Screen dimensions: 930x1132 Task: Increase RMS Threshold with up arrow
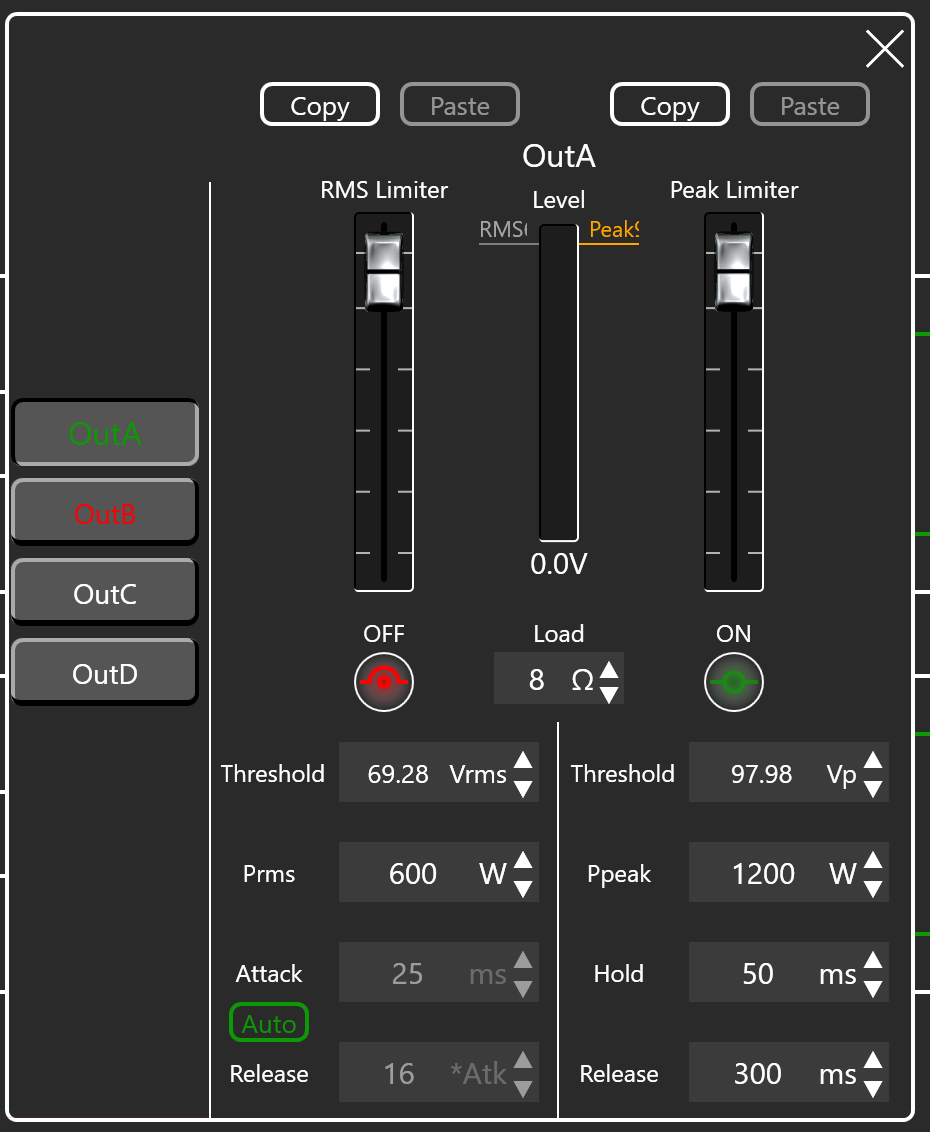[x=522, y=761]
